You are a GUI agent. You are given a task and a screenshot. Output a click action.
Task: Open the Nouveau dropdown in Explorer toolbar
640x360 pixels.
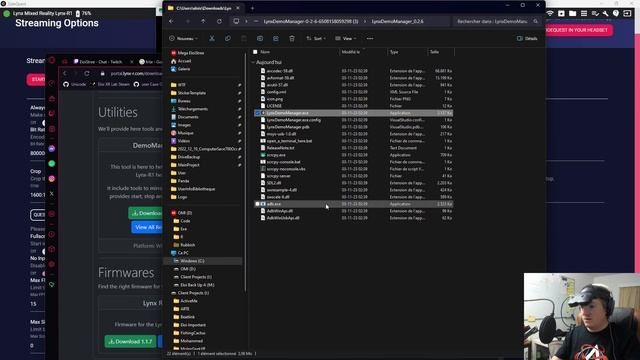183,38
